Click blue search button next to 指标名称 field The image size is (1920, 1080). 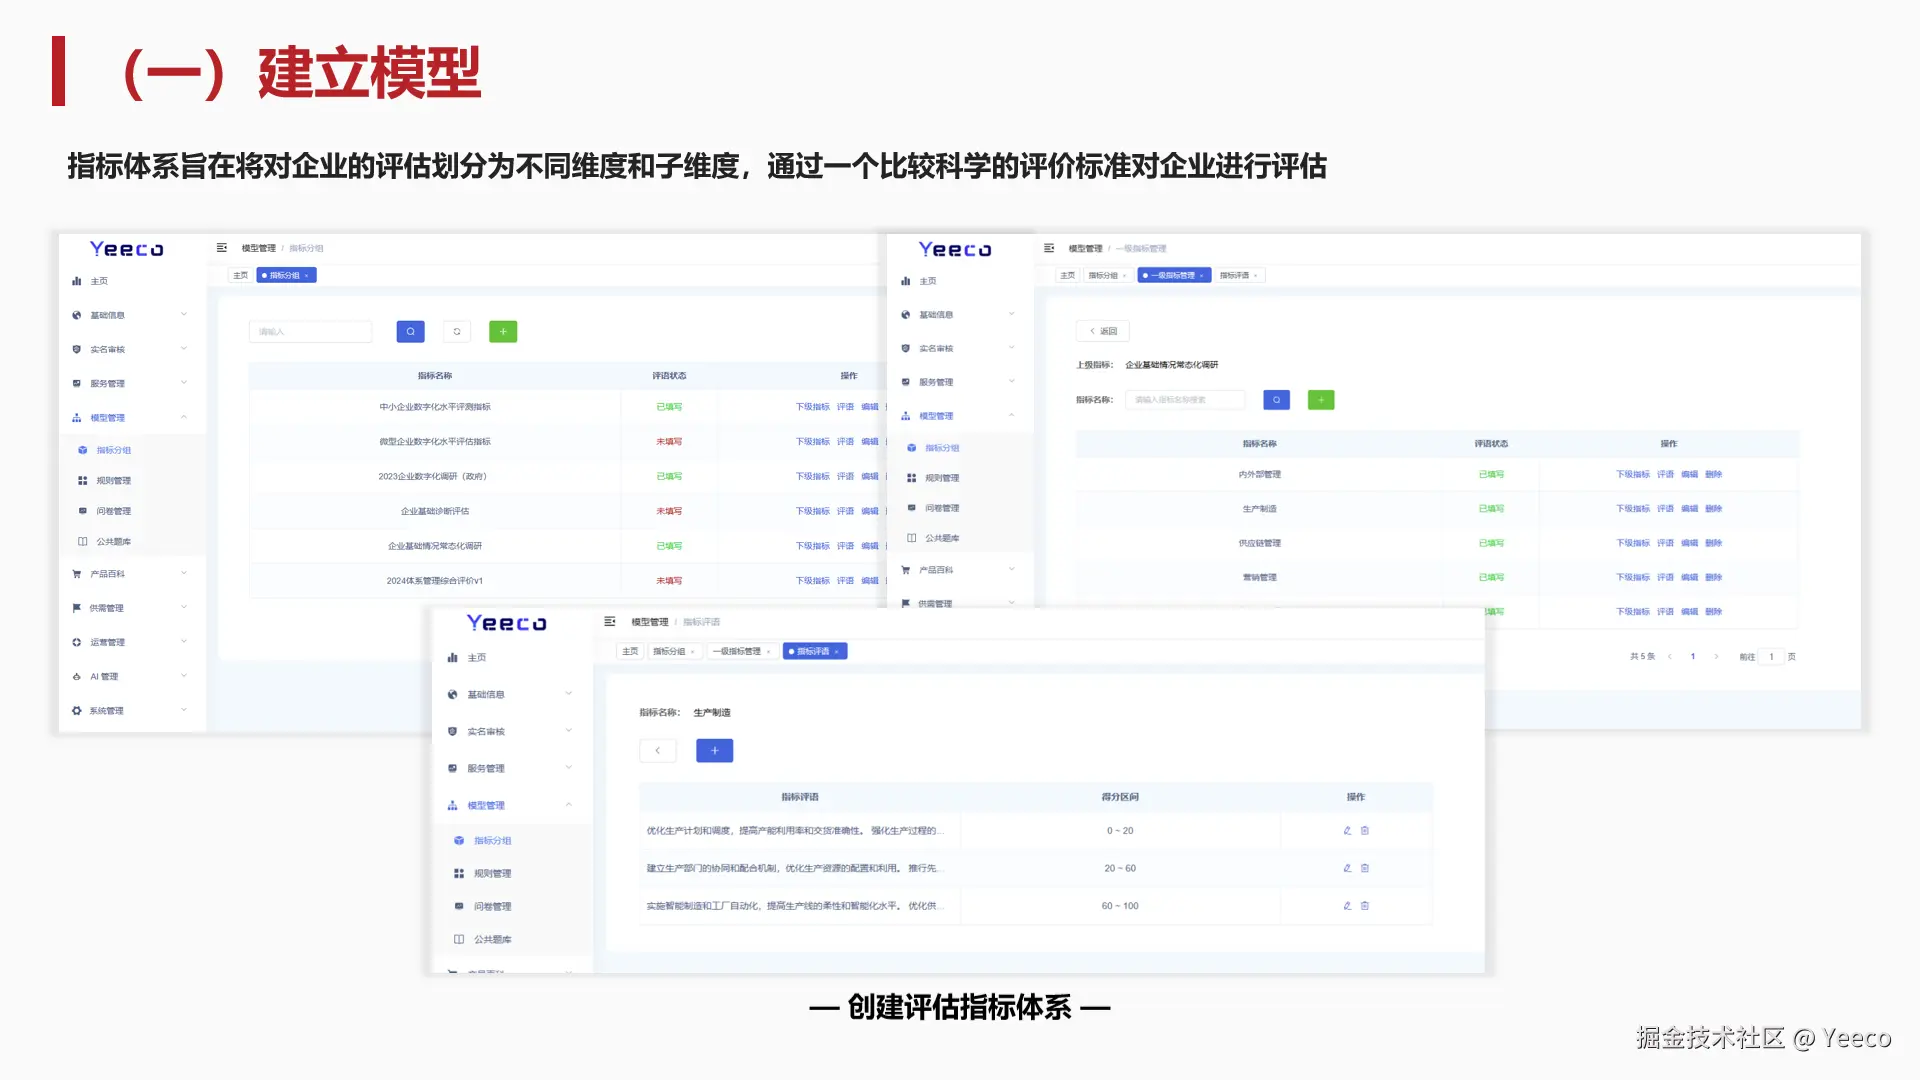tap(1276, 400)
